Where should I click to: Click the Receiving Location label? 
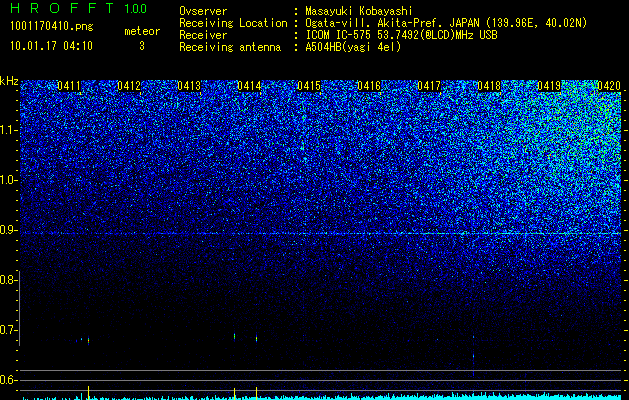tap(233, 23)
